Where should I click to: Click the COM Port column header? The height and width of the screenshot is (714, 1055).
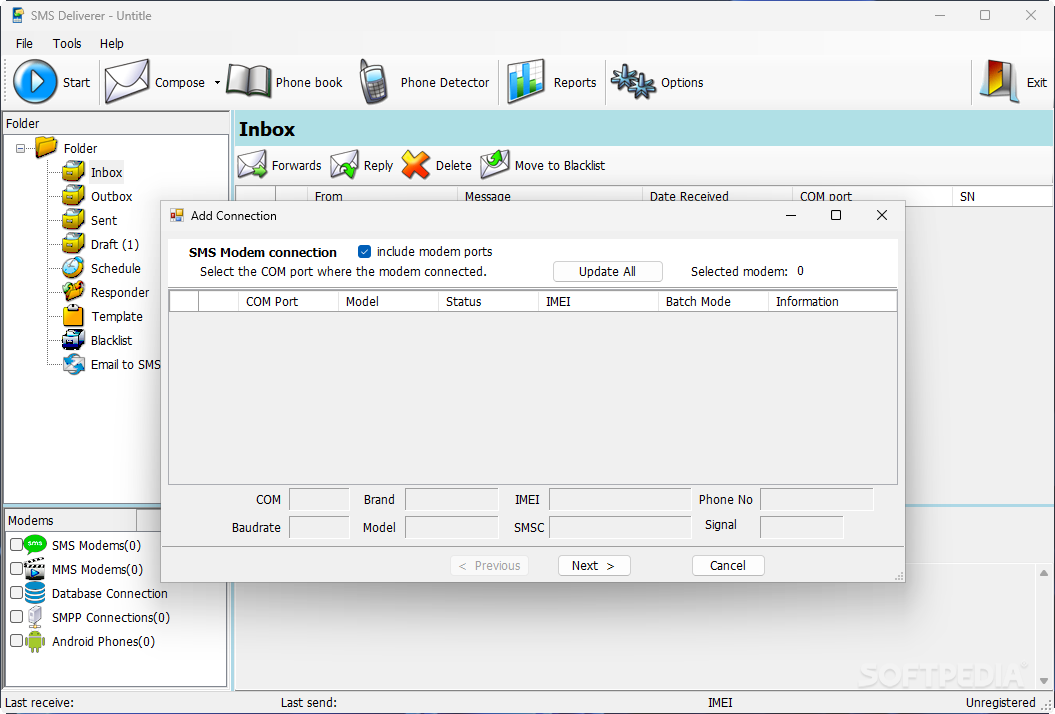point(288,301)
